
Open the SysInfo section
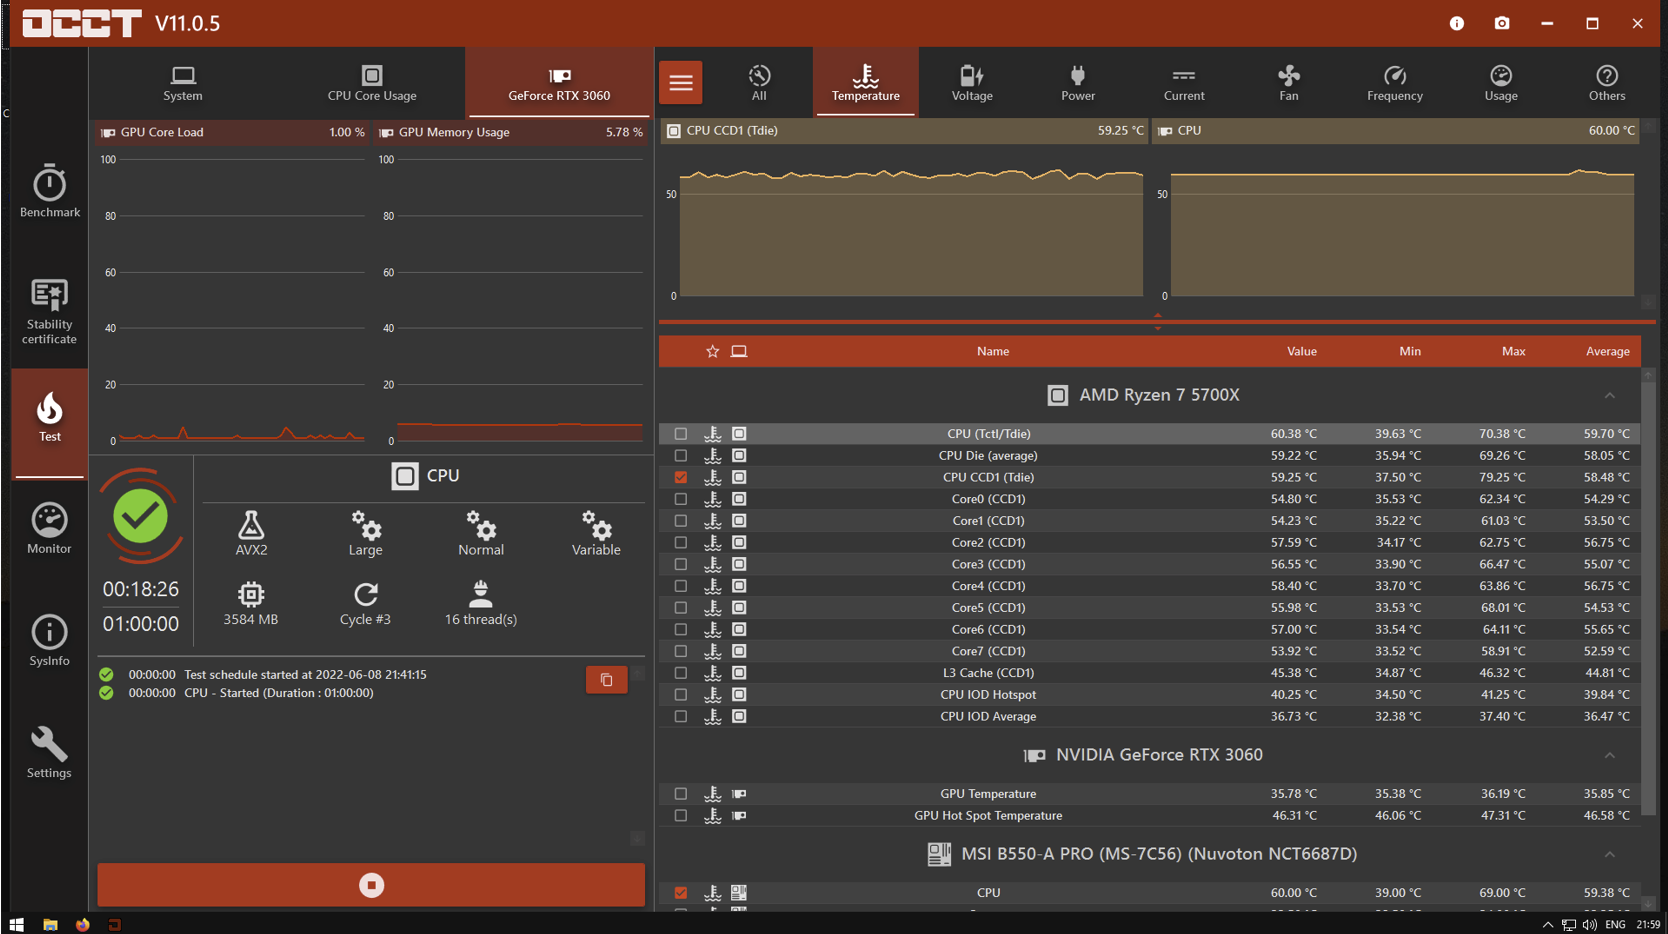(49, 641)
